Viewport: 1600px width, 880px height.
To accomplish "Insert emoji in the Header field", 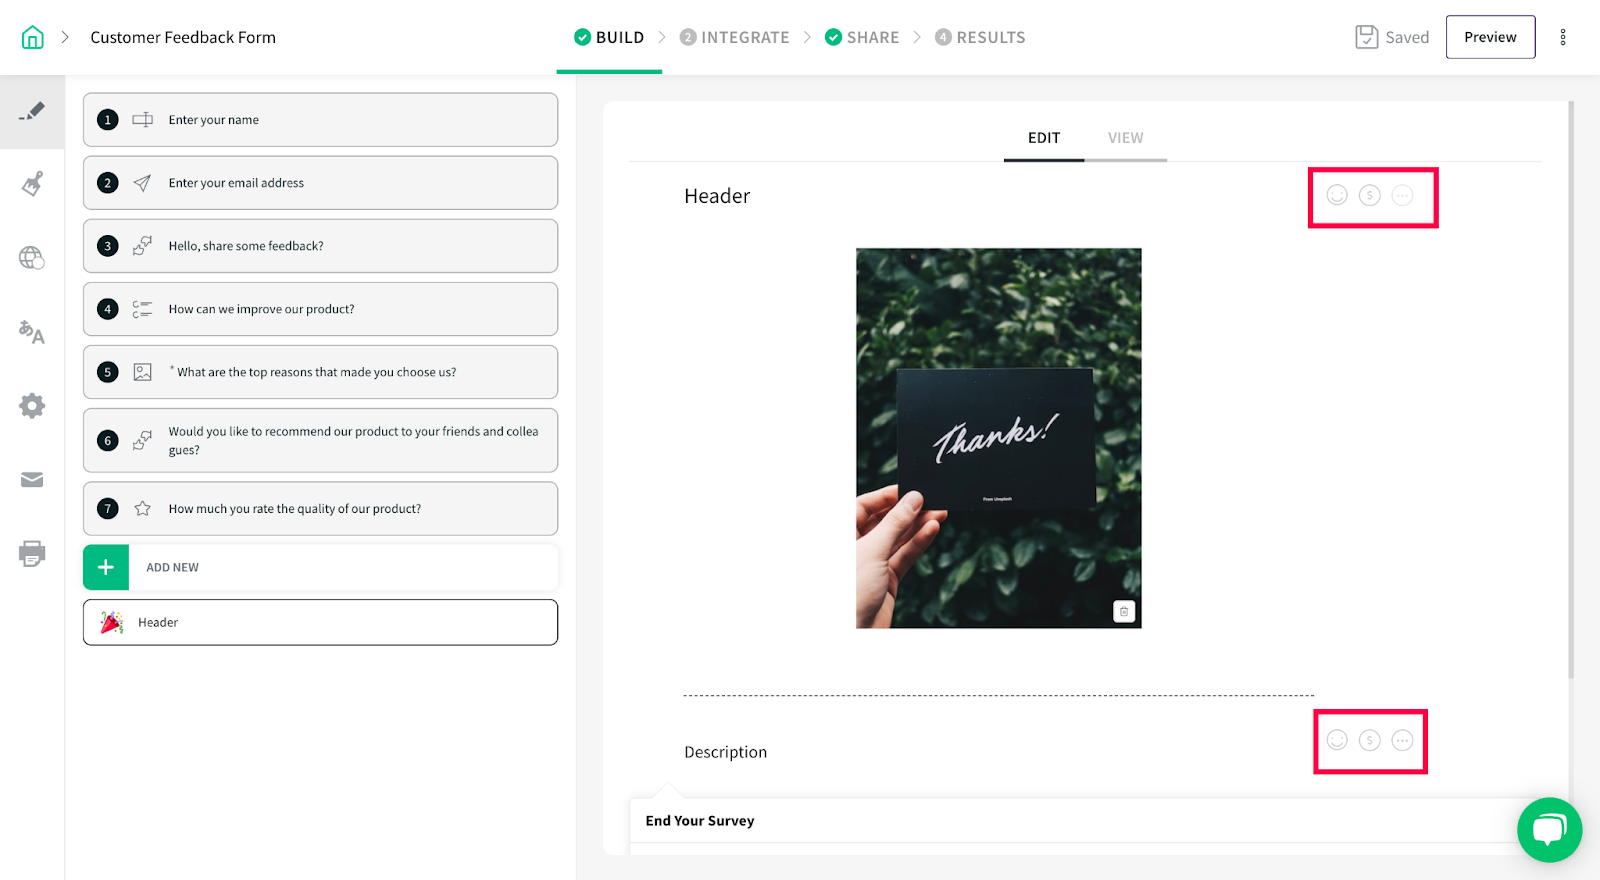I will click(1337, 195).
